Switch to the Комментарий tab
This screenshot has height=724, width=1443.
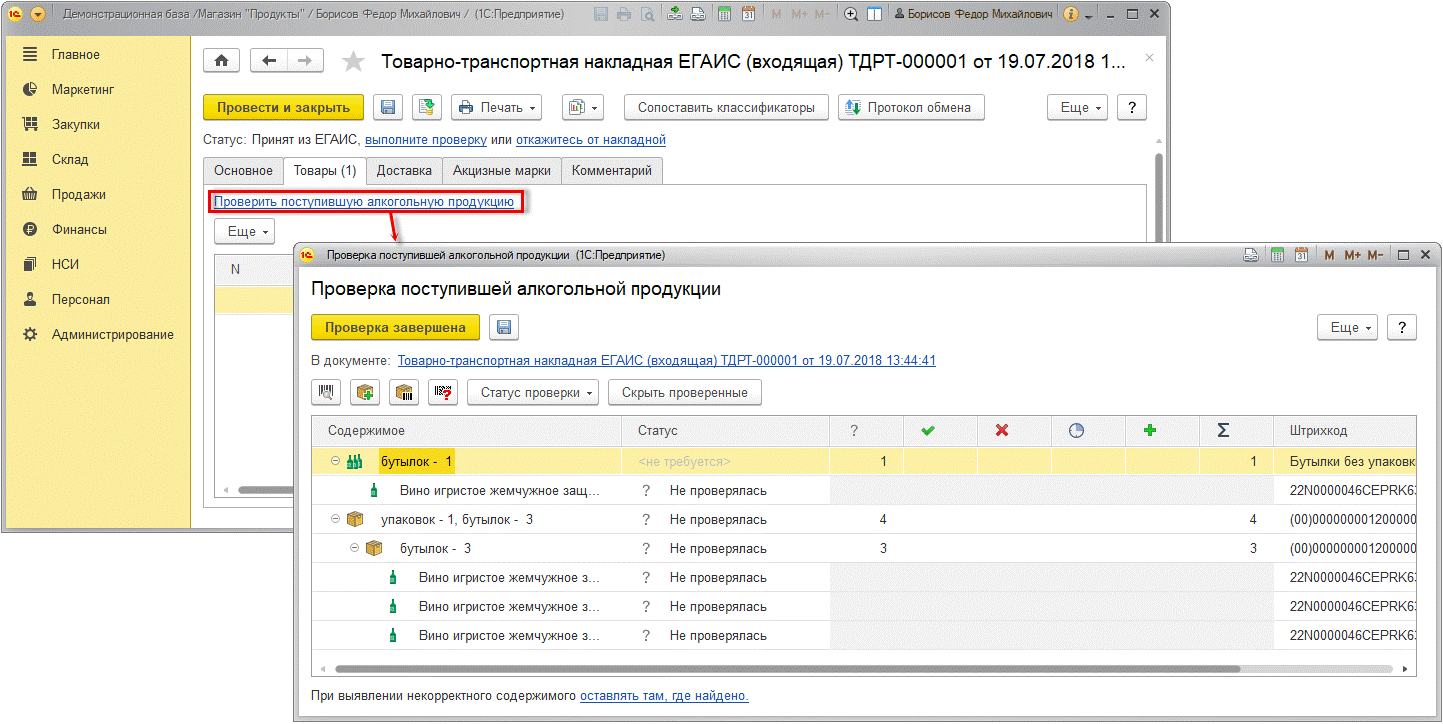pos(612,171)
